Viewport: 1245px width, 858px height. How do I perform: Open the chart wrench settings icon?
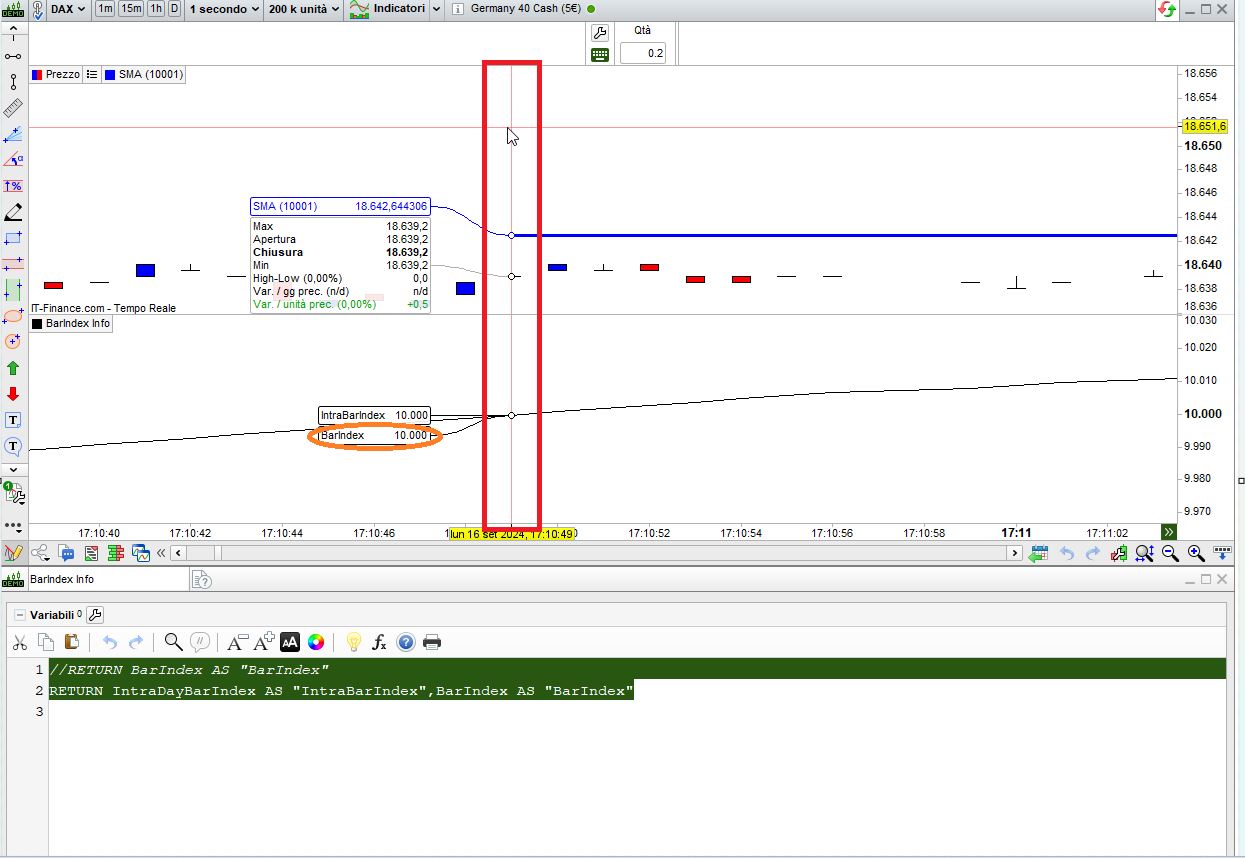(x=600, y=33)
